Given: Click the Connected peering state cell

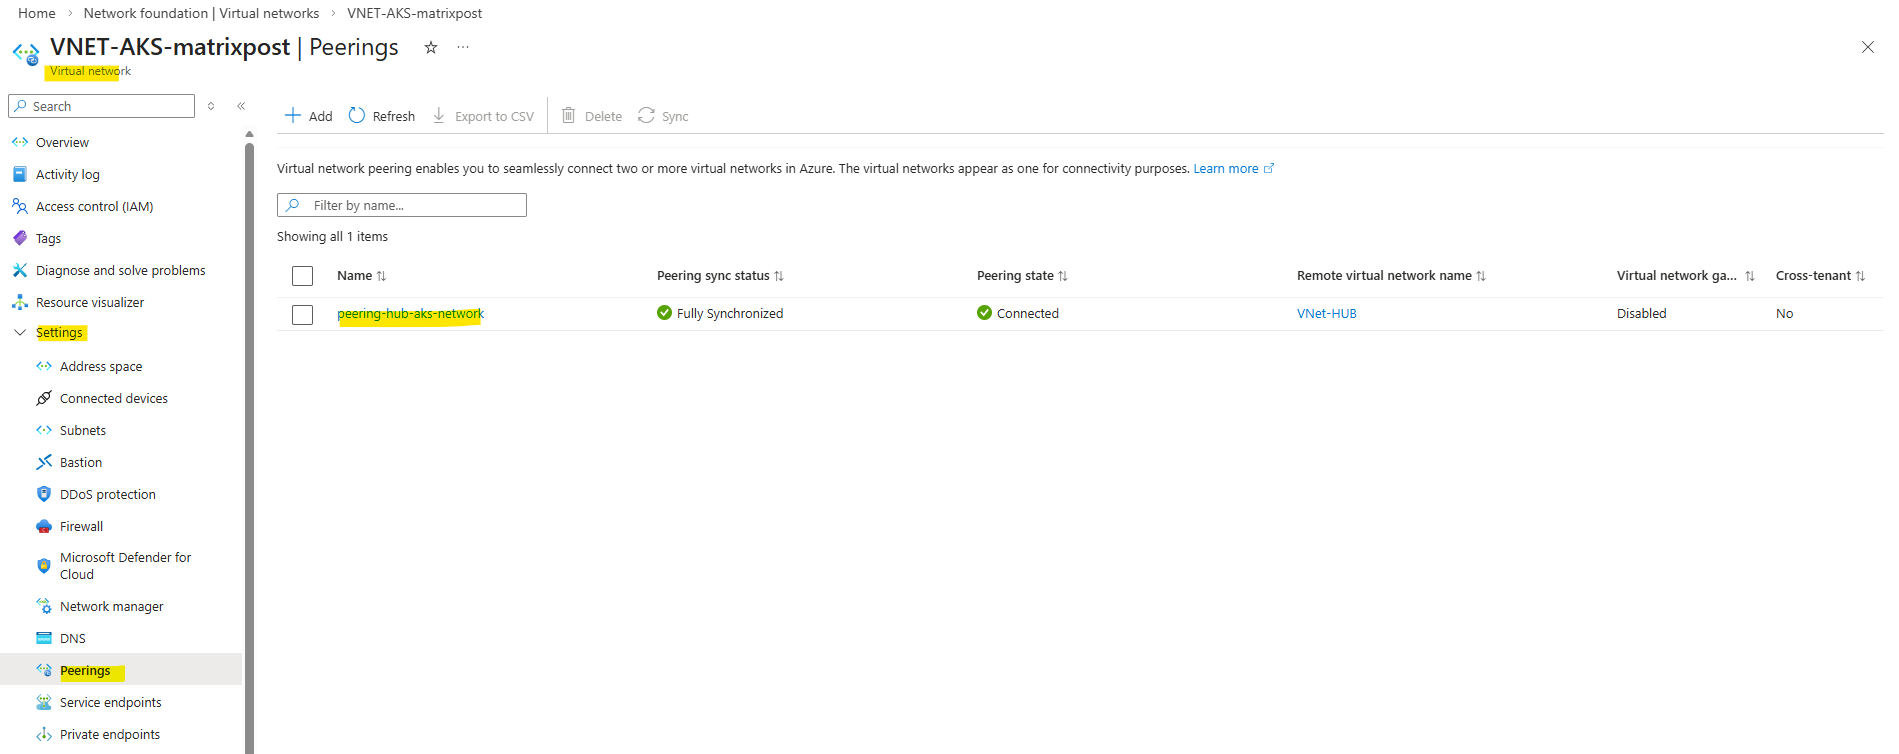Looking at the screenshot, I should 1018,314.
